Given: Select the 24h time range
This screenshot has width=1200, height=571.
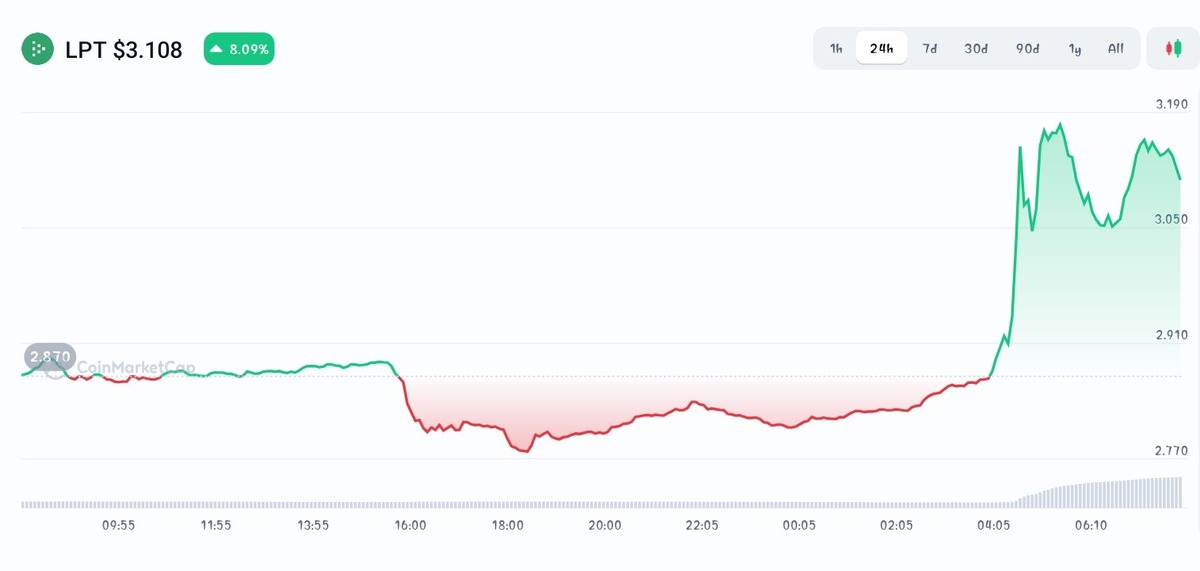Looking at the screenshot, I should tap(882, 48).
